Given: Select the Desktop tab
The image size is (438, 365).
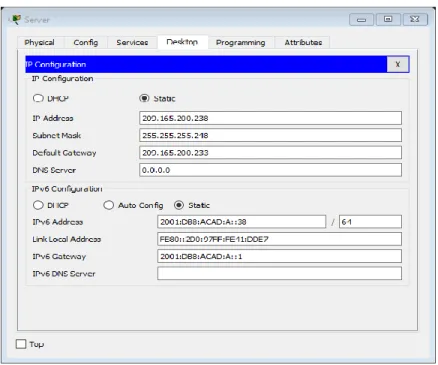Looking at the screenshot, I should 182,42.
